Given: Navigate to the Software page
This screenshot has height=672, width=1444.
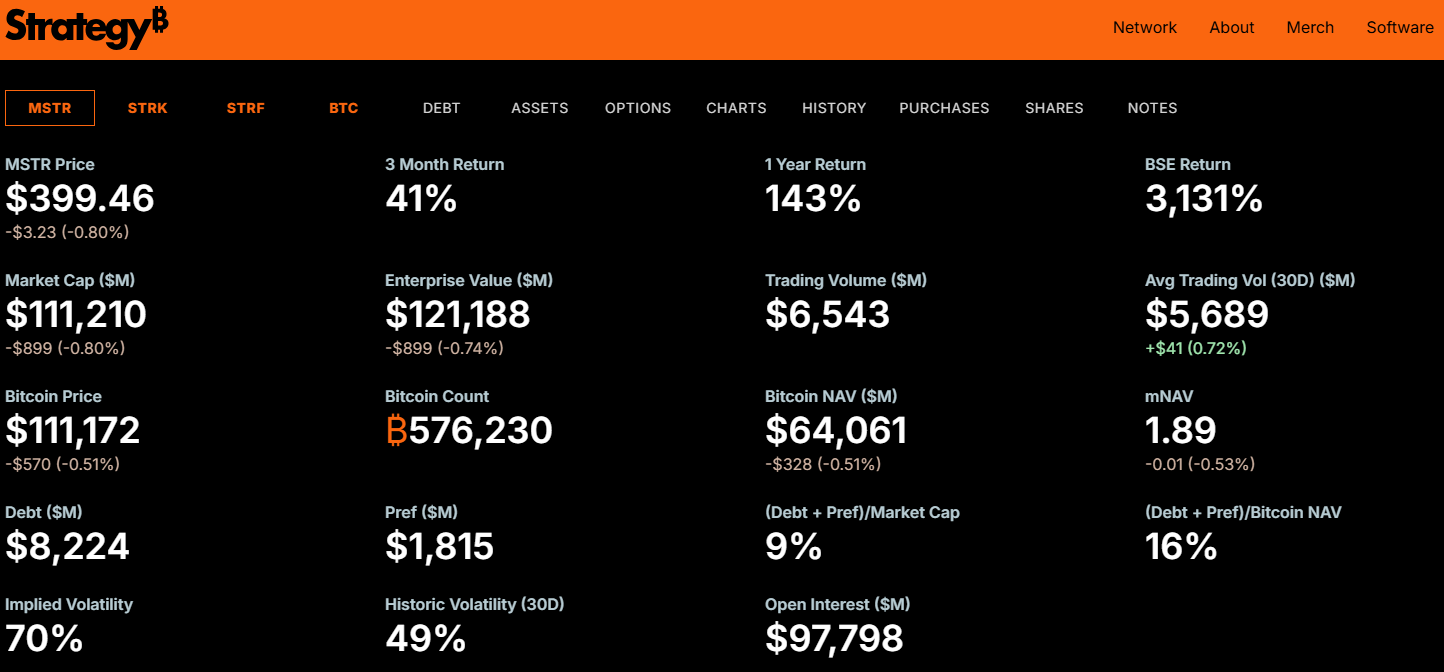Looking at the screenshot, I should (x=1399, y=28).
